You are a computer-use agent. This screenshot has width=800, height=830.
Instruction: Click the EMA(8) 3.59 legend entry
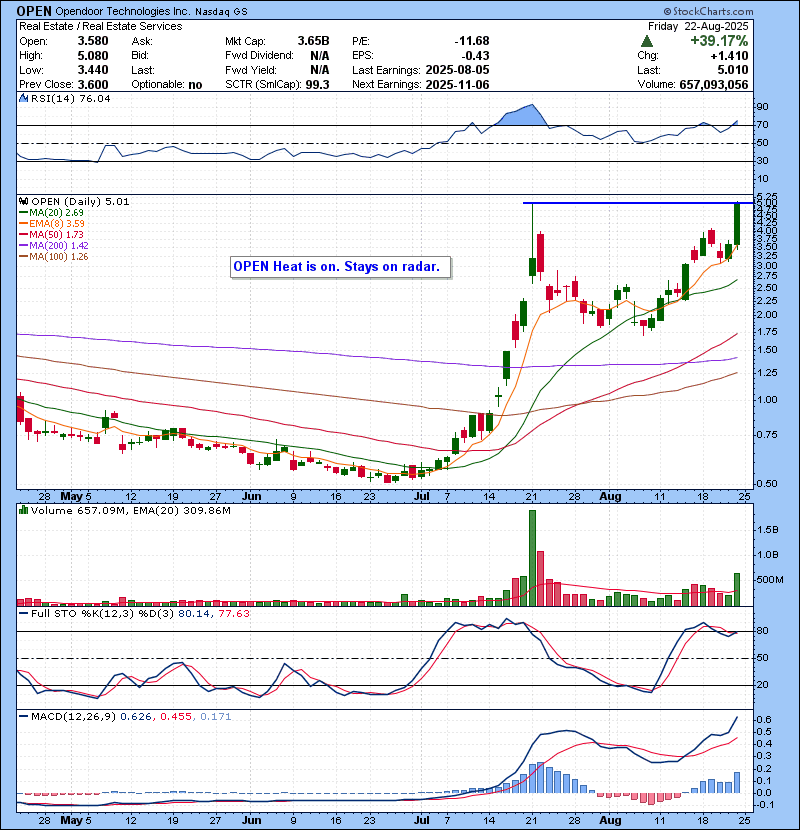[52, 224]
